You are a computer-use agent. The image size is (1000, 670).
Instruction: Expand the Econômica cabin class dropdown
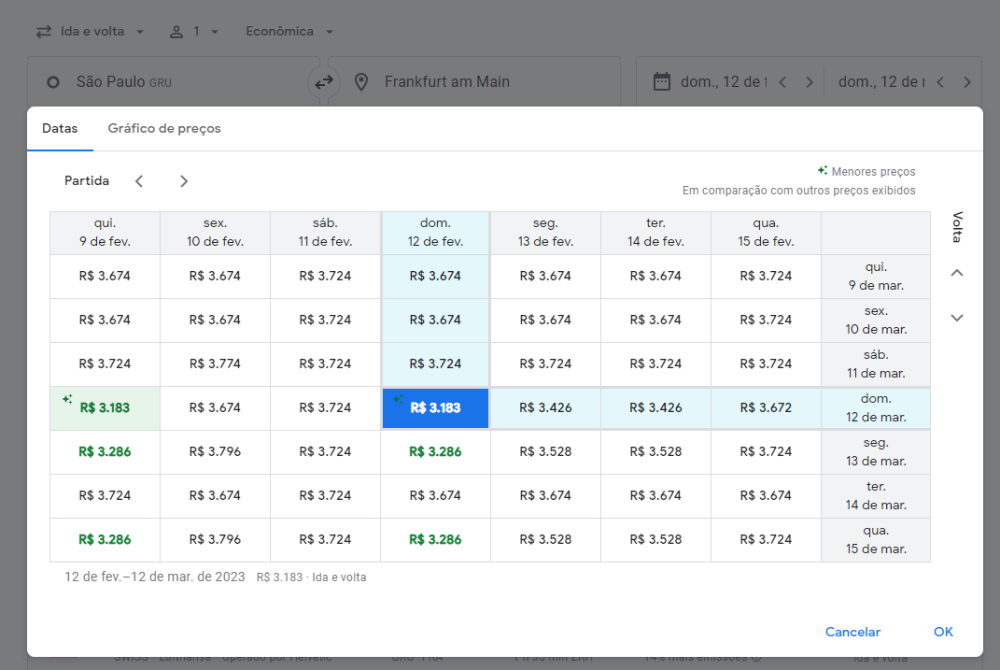(289, 31)
